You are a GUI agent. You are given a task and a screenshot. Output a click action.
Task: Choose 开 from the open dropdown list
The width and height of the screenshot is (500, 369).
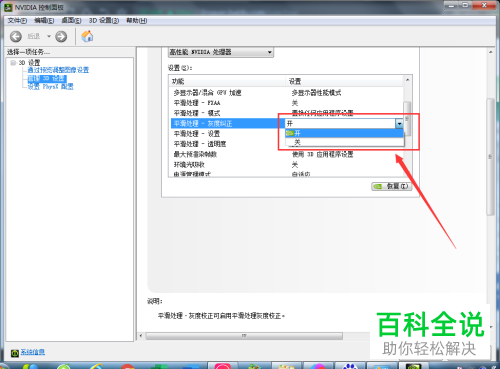tap(344, 133)
